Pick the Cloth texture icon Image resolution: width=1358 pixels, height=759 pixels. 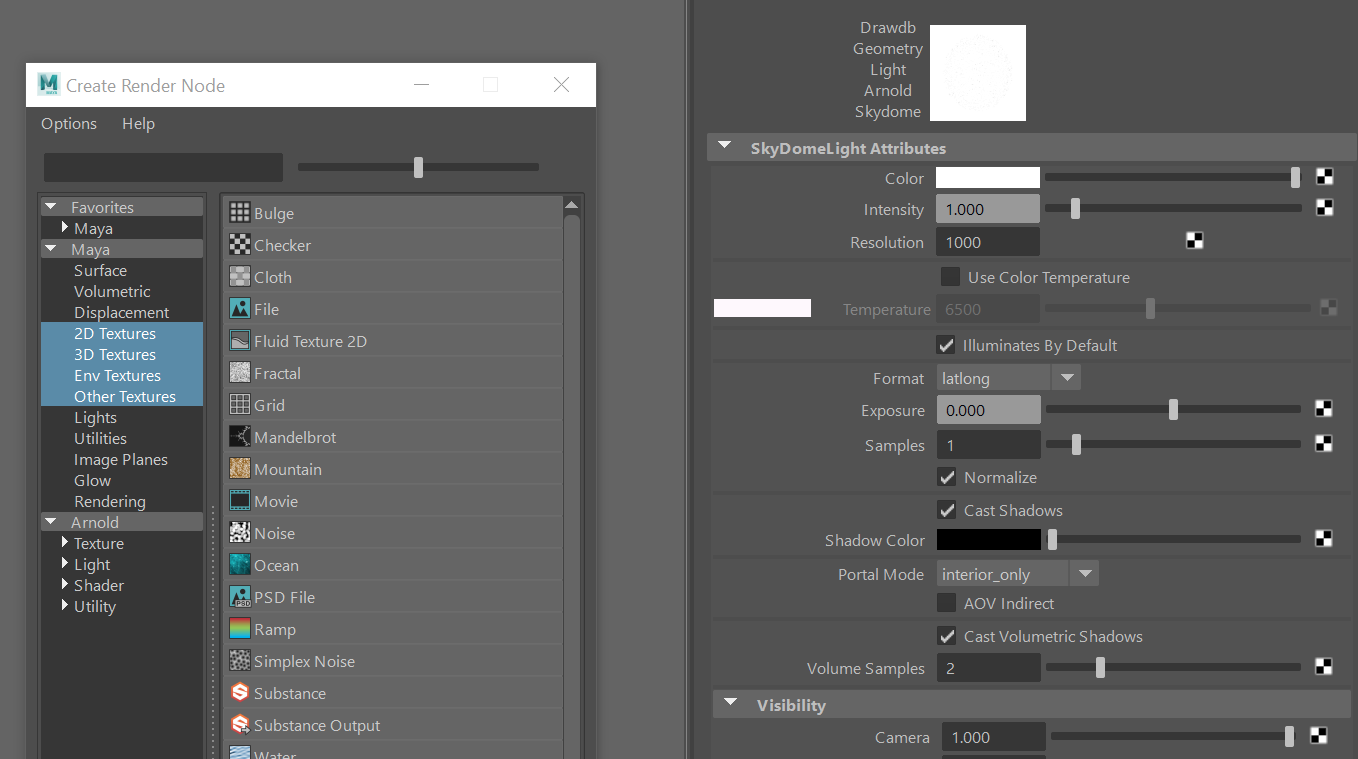pyautogui.click(x=239, y=277)
